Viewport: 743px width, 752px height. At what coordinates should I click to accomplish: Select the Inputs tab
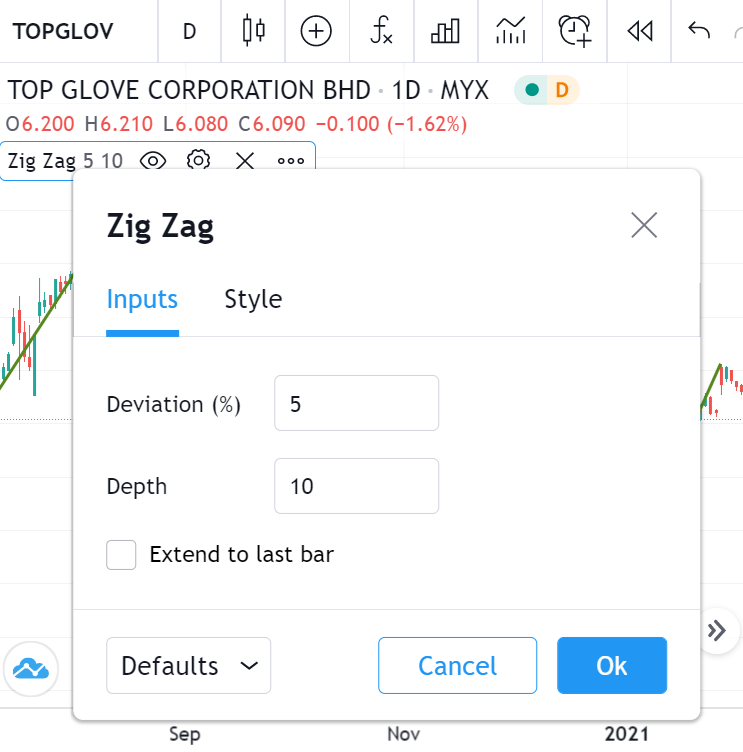click(x=142, y=299)
